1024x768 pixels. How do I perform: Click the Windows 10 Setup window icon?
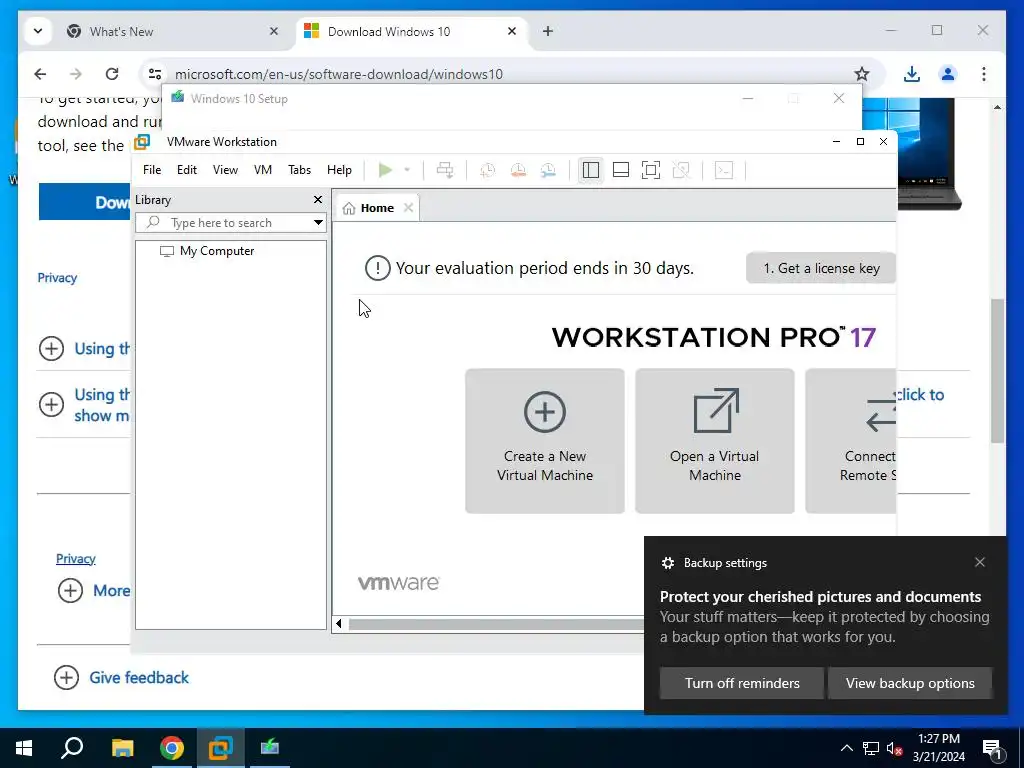(x=178, y=97)
